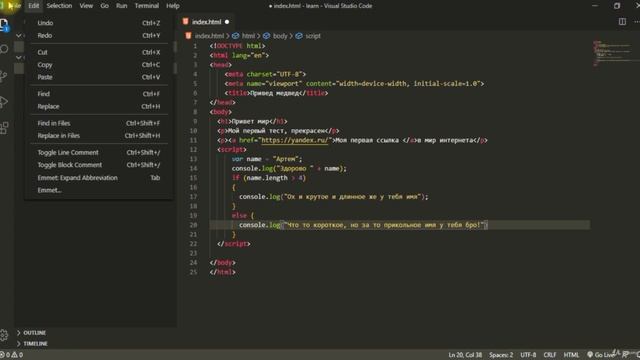The height and width of the screenshot is (360, 640).
Task: Click the yandex.ru link in code
Action: (x=294, y=140)
